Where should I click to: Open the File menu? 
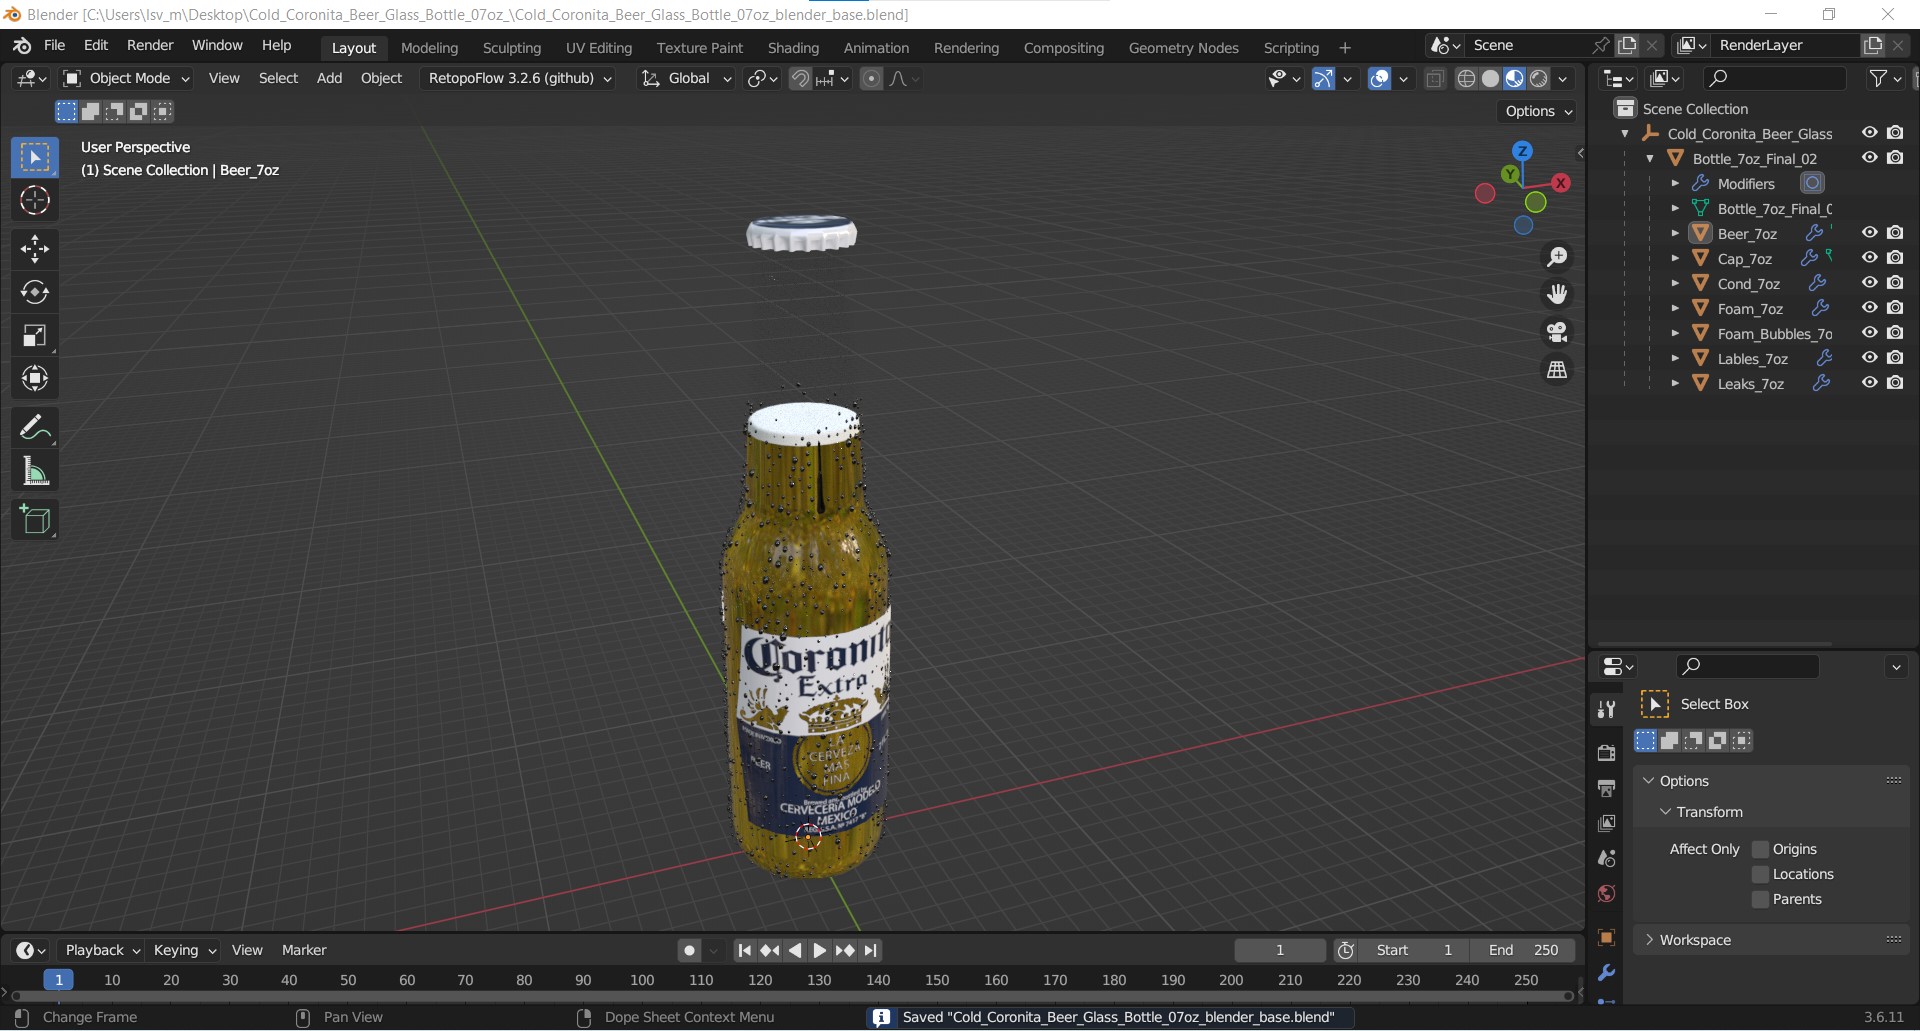[x=55, y=45]
